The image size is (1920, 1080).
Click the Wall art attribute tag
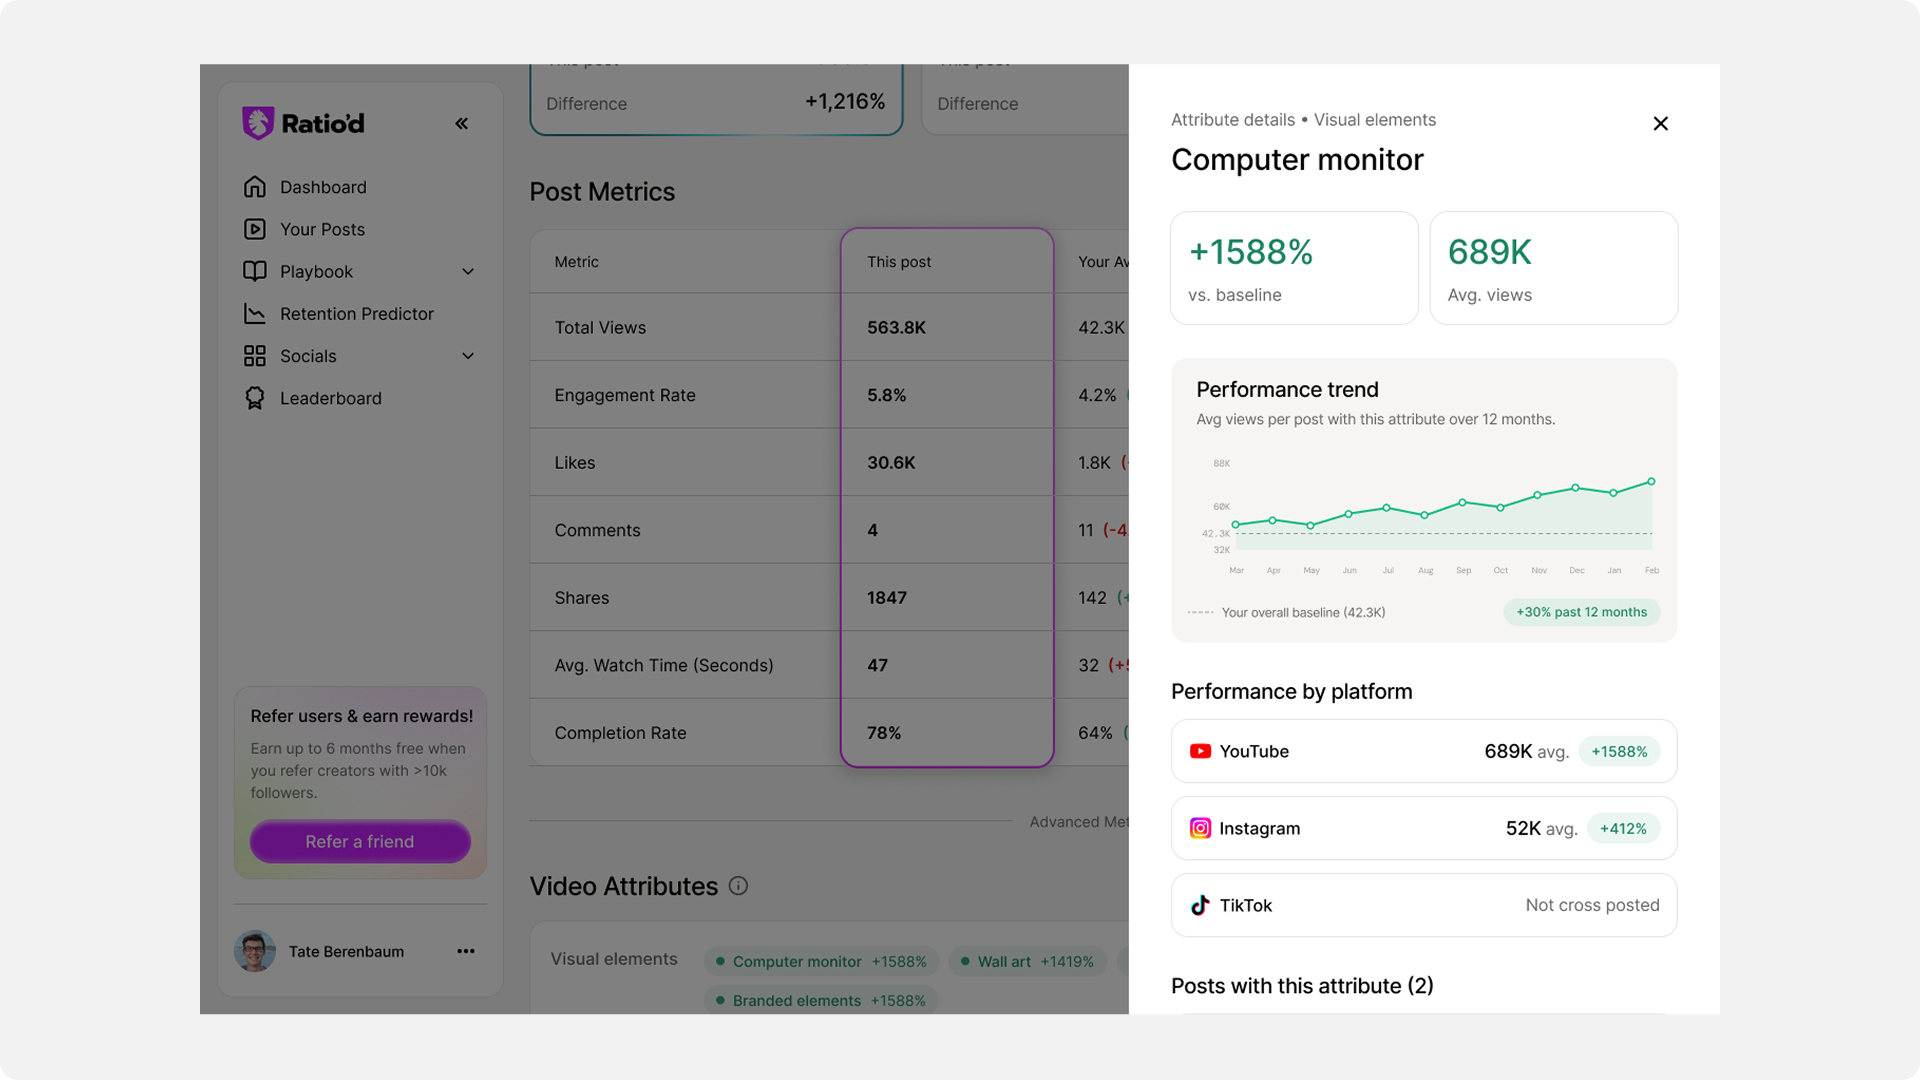pyautogui.click(x=1027, y=961)
